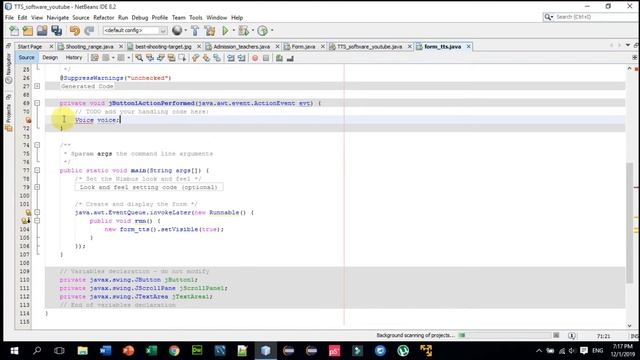Open the Debug menu
This screenshot has width=640, height=360.
(x=140, y=18)
